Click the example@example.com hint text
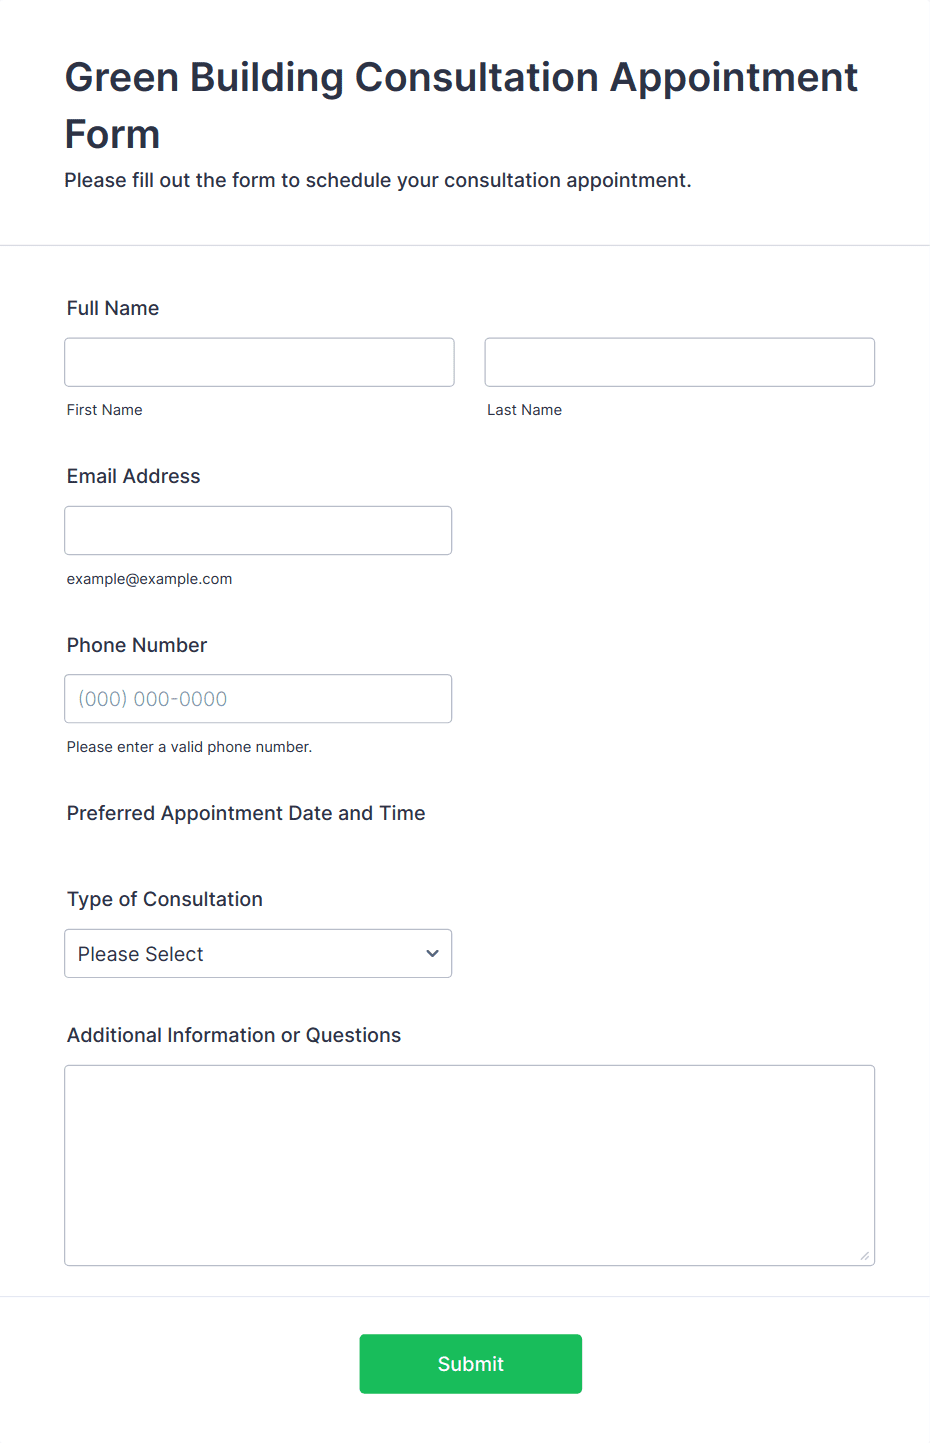930x1443 pixels. [150, 579]
